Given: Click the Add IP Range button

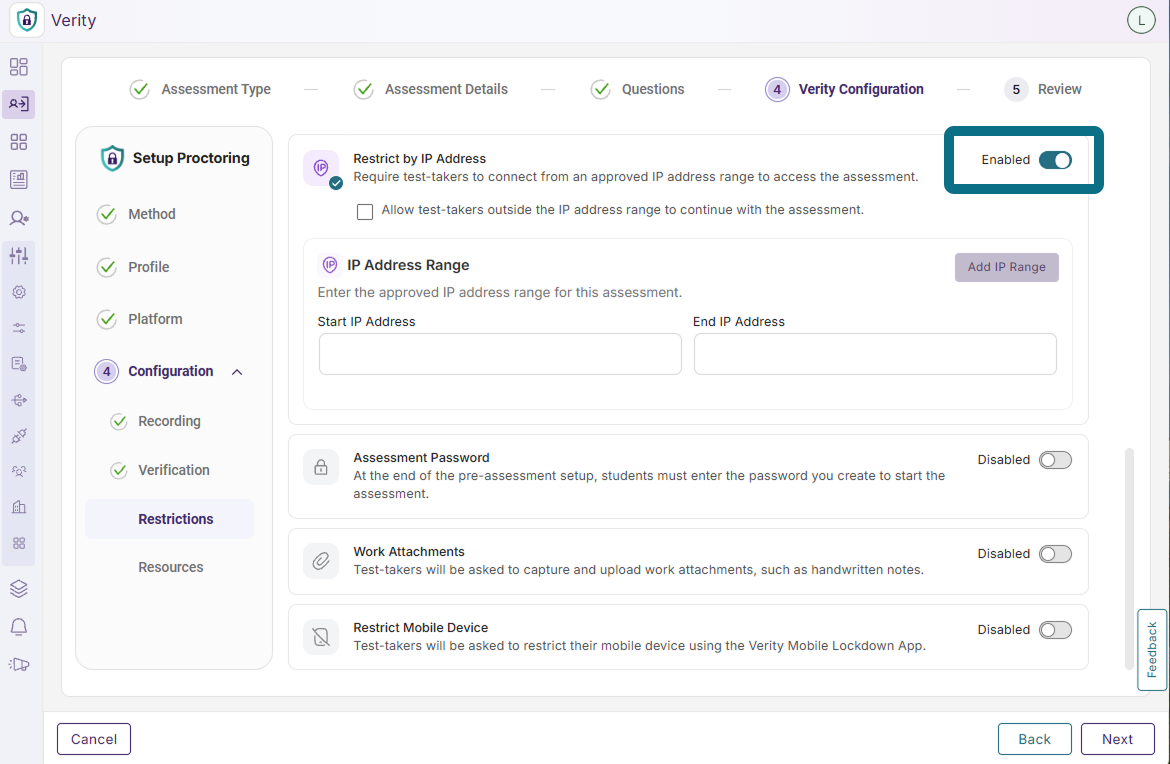Looking at the screenshot, I should tap(1007, 267).
